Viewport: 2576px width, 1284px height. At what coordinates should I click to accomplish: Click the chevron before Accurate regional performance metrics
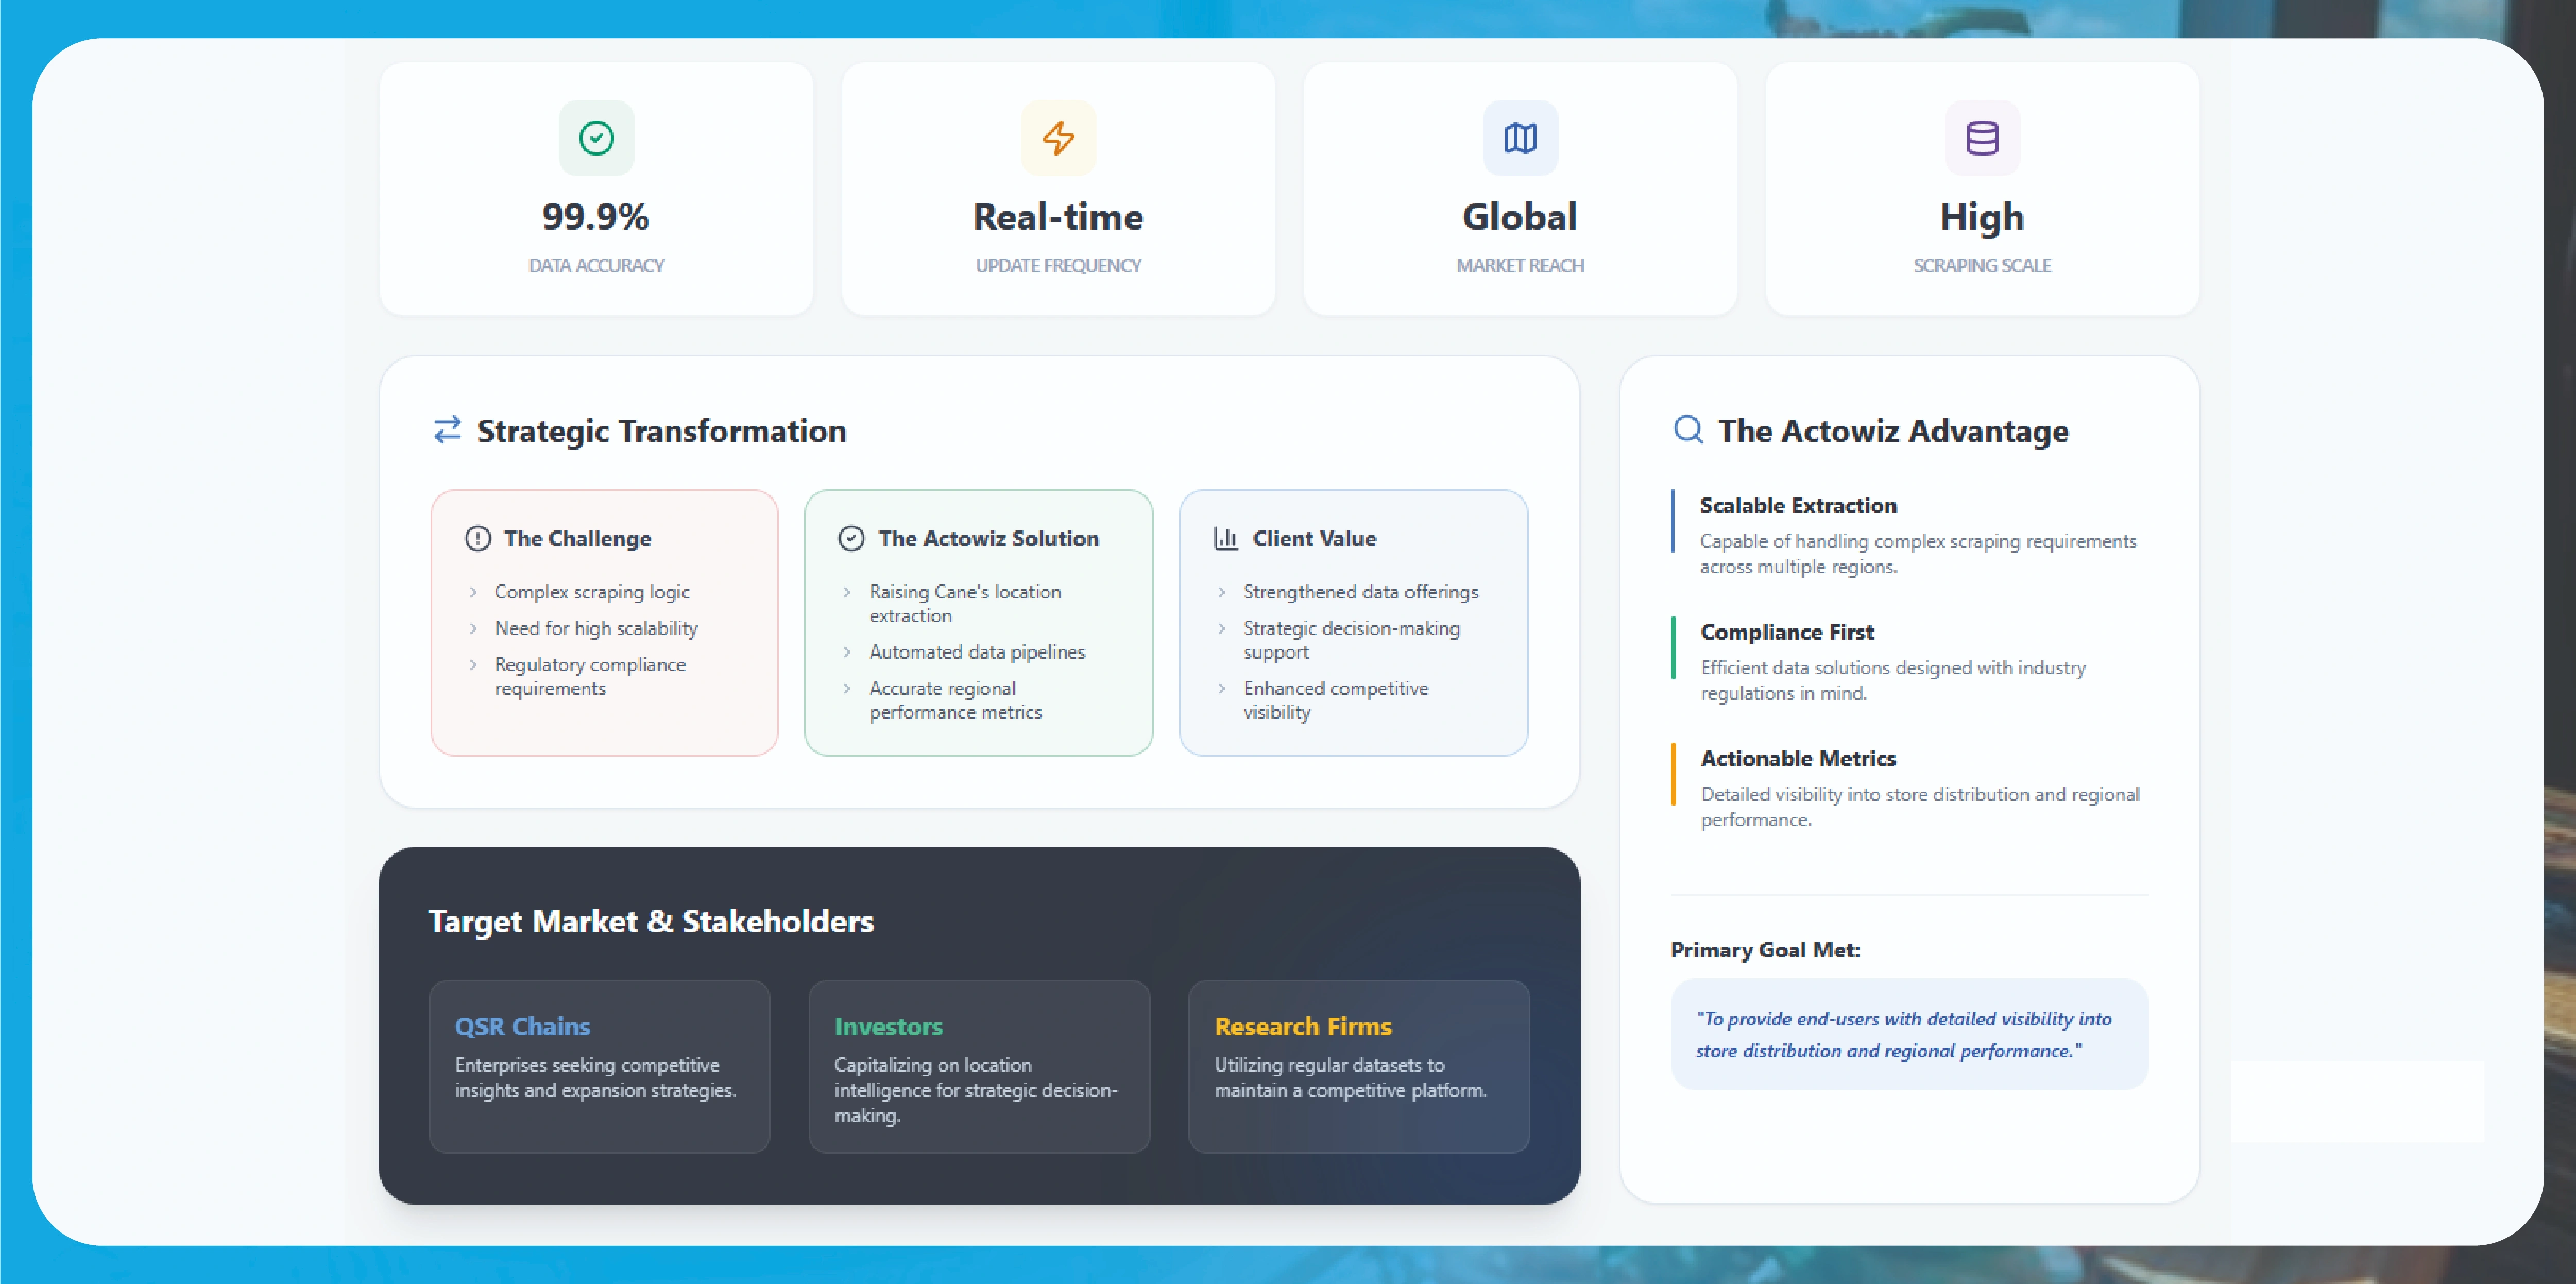tap(847, 688)
